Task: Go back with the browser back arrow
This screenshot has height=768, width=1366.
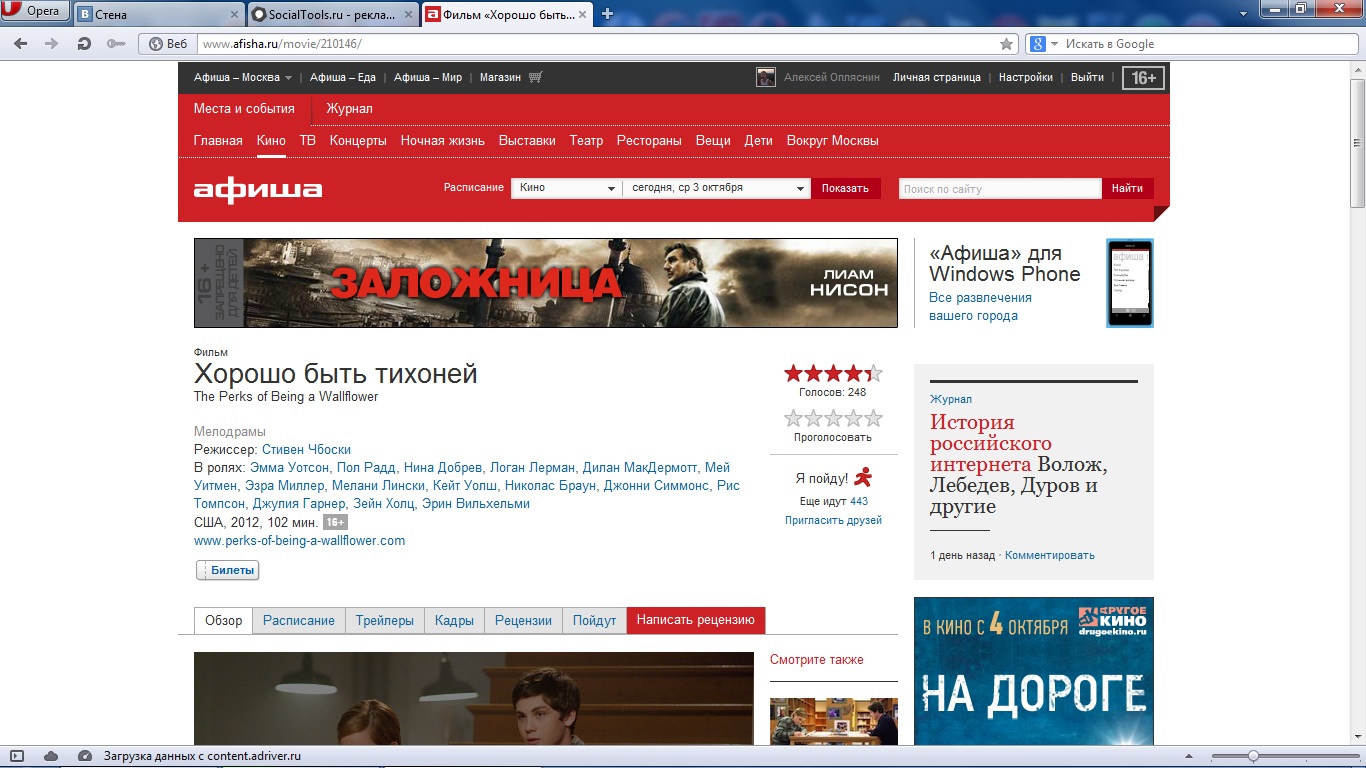Action: (x=21, y=44)
